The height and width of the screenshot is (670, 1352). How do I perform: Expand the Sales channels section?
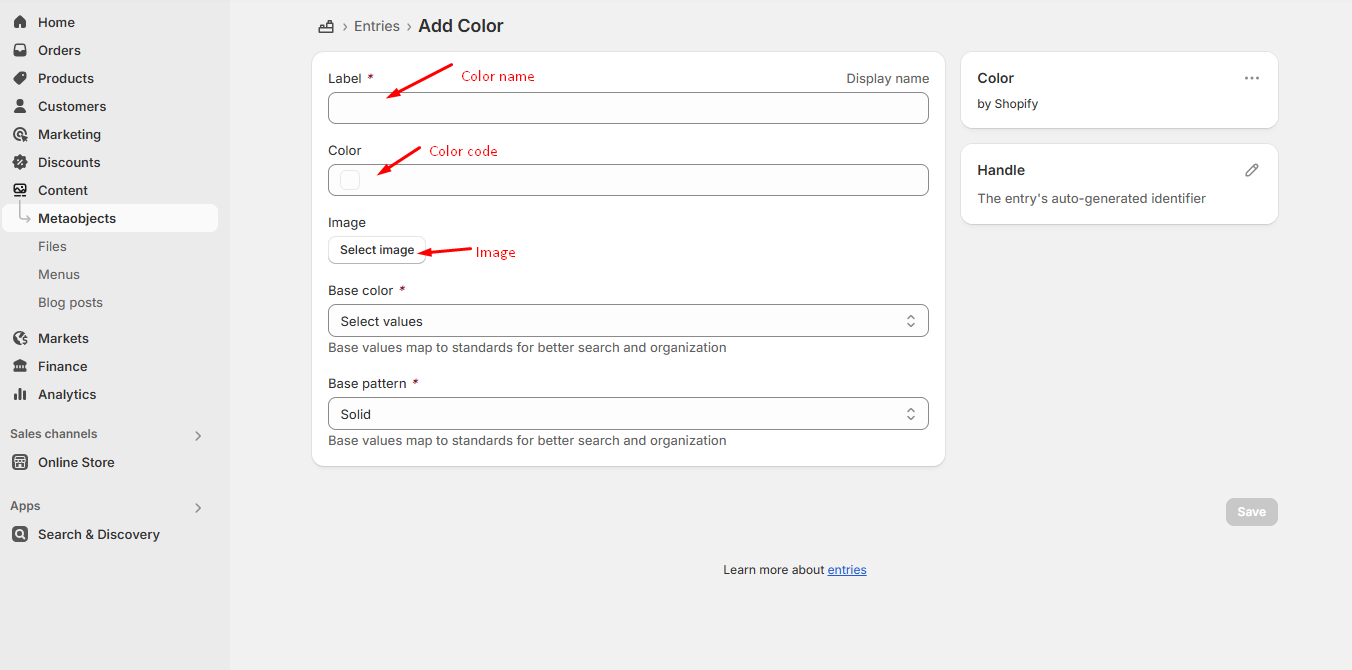(198, 435)
